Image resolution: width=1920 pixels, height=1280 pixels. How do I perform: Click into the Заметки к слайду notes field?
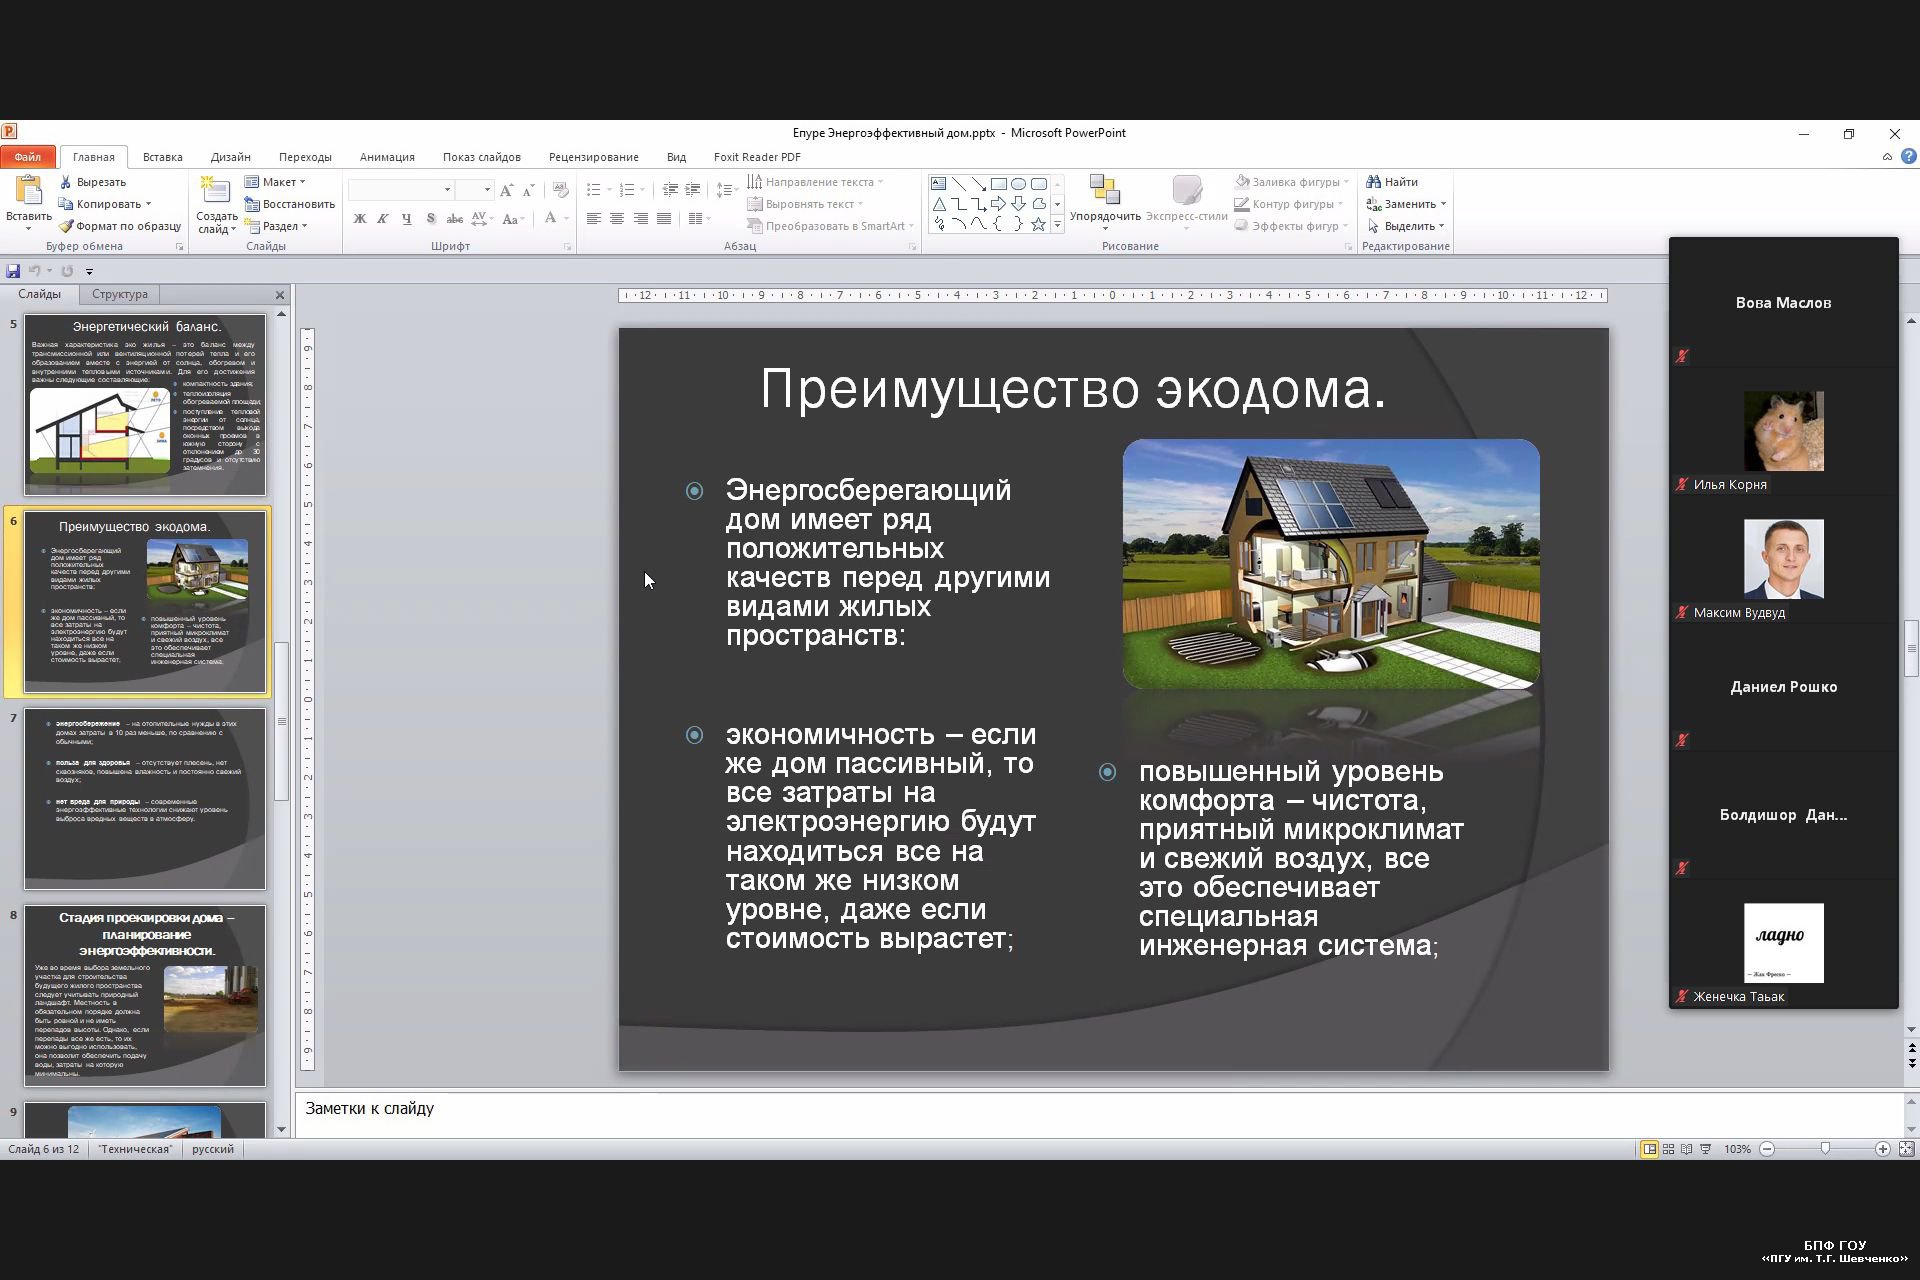pyautogui.click(x=1100, y=1115)
